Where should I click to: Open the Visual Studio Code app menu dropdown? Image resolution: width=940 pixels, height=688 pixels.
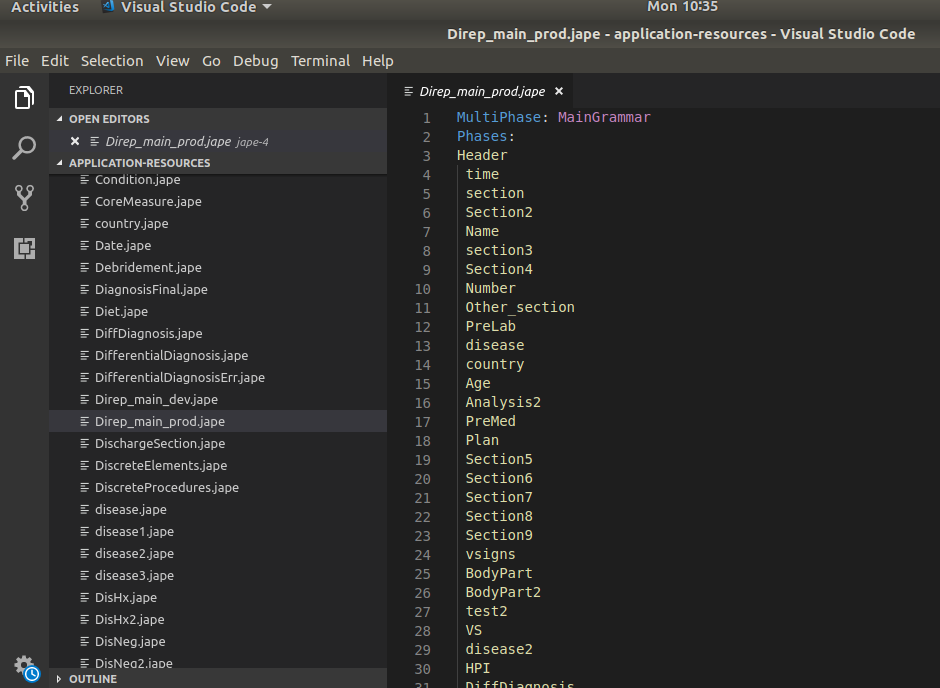[186, 8]
